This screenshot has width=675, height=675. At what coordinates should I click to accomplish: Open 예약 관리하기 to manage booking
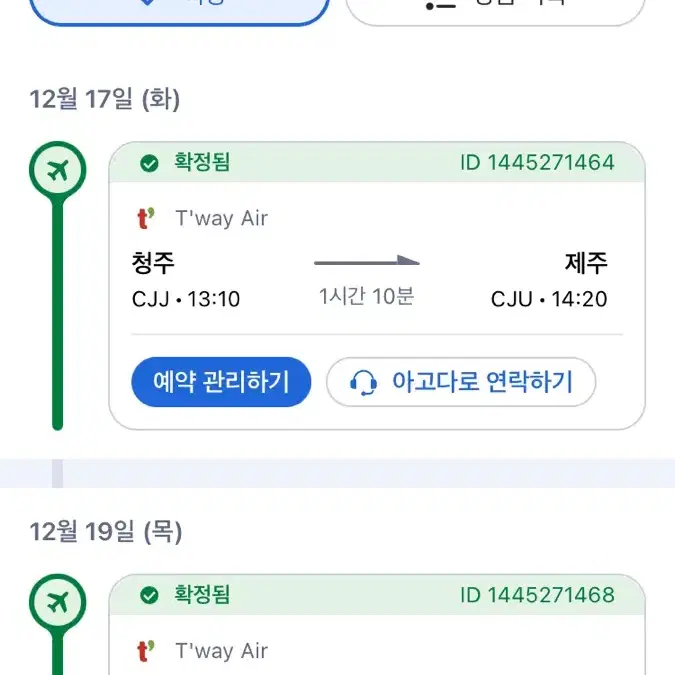[x=221, y=382]
